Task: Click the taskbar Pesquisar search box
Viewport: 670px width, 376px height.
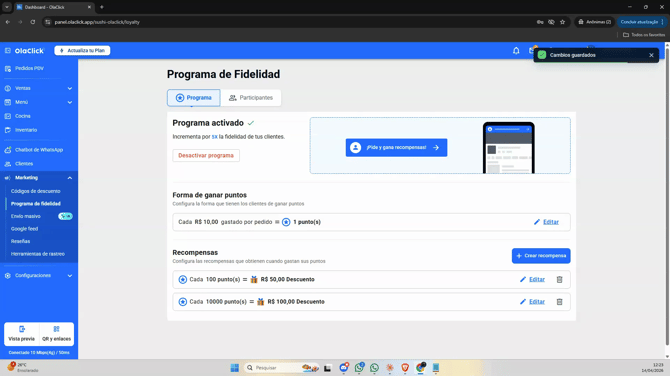Action: coord(280,368)
